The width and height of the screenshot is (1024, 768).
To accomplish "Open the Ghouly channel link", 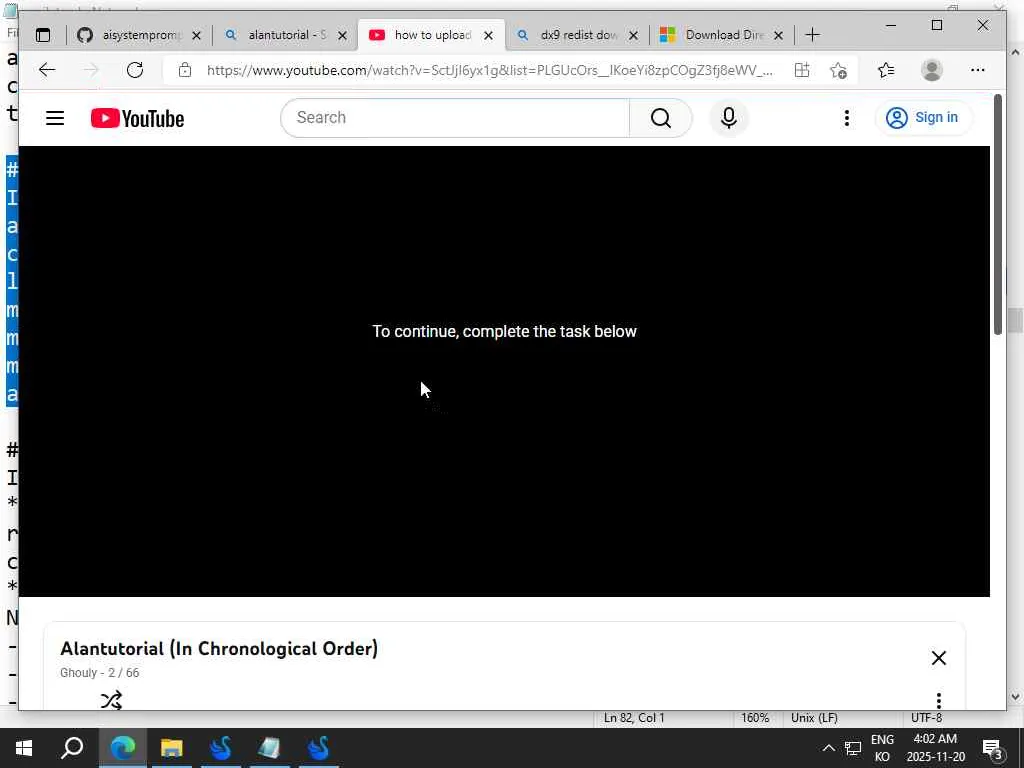I will click(x=78, y=673).
